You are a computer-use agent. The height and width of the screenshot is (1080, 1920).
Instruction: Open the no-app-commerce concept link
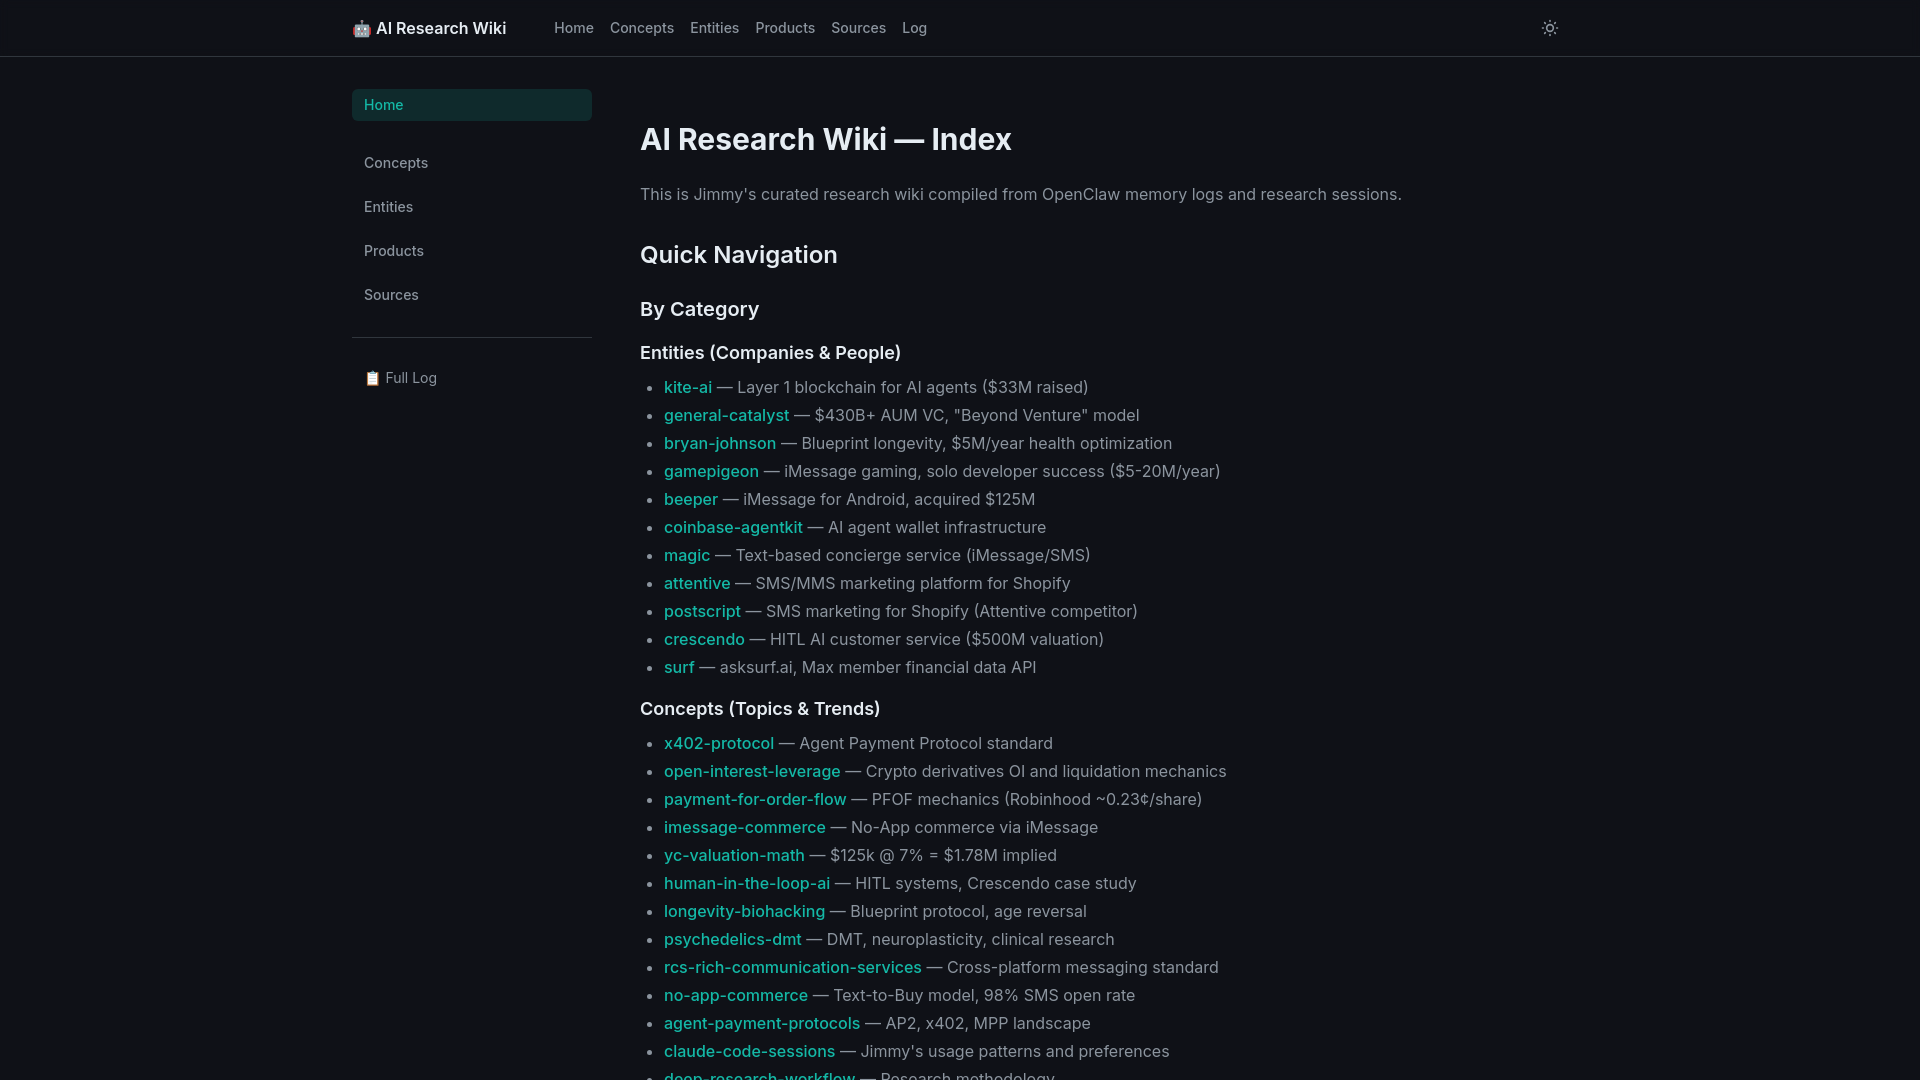click(736, 995)
